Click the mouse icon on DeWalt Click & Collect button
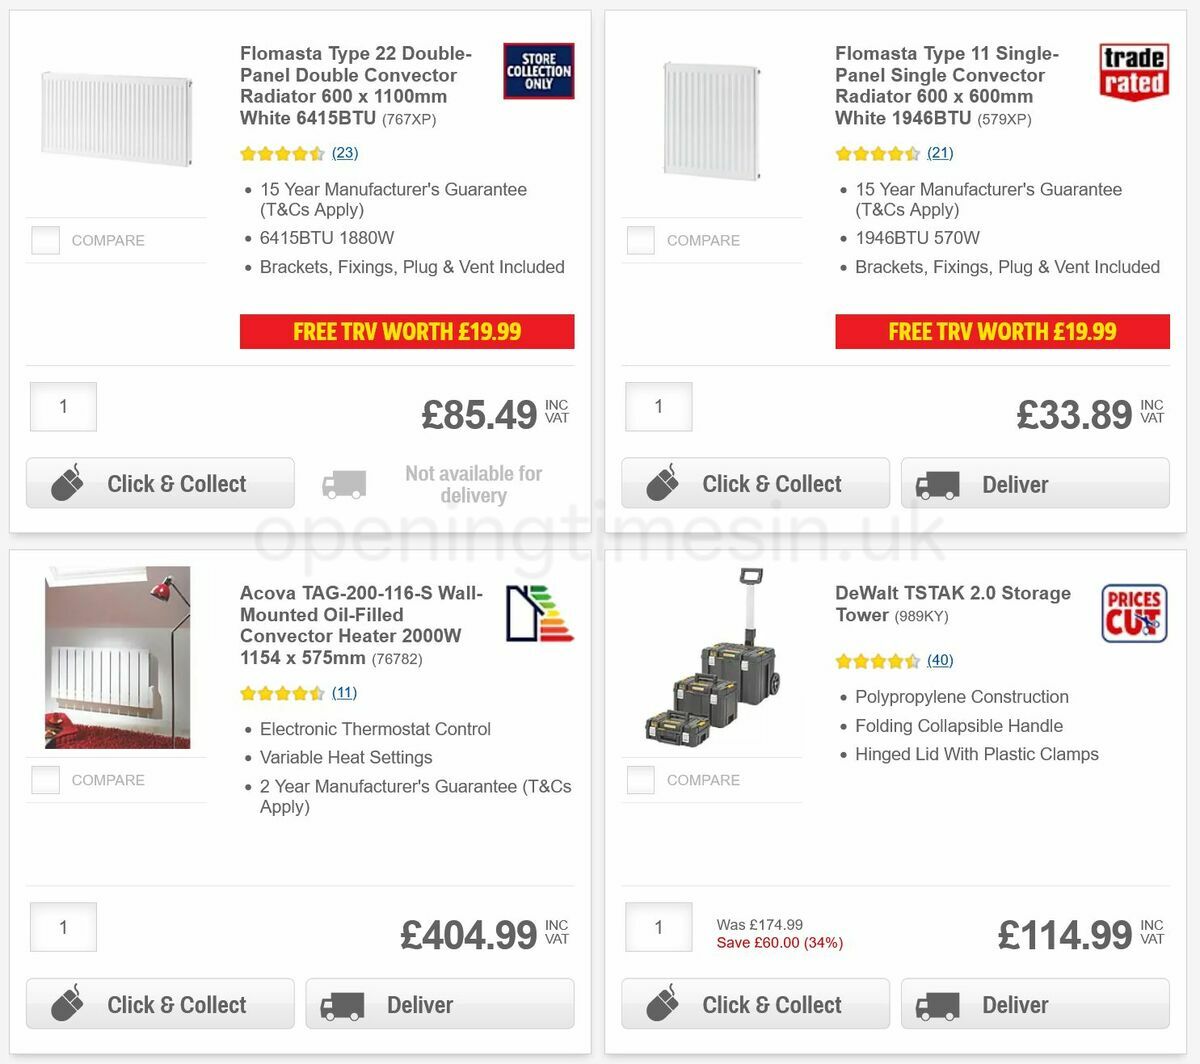The width and height of the screenshot is (1200, 1064). [x=660, y=1003]
